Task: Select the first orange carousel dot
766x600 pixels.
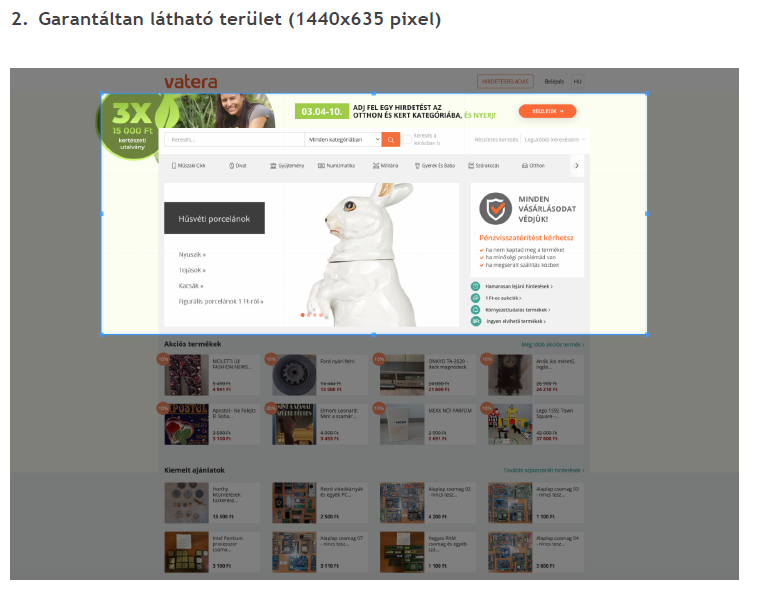Action: [x=302, y=315]
